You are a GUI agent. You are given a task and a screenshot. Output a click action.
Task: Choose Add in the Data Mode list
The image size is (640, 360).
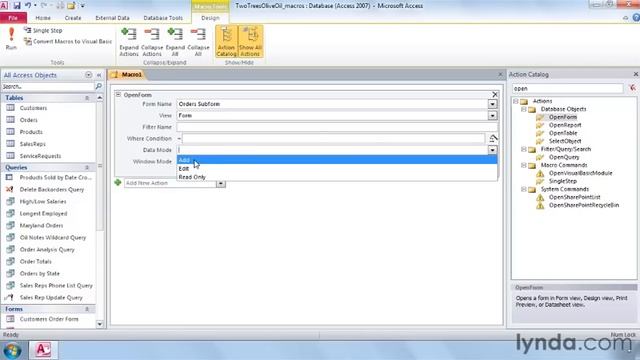click(x=337, y=160)
